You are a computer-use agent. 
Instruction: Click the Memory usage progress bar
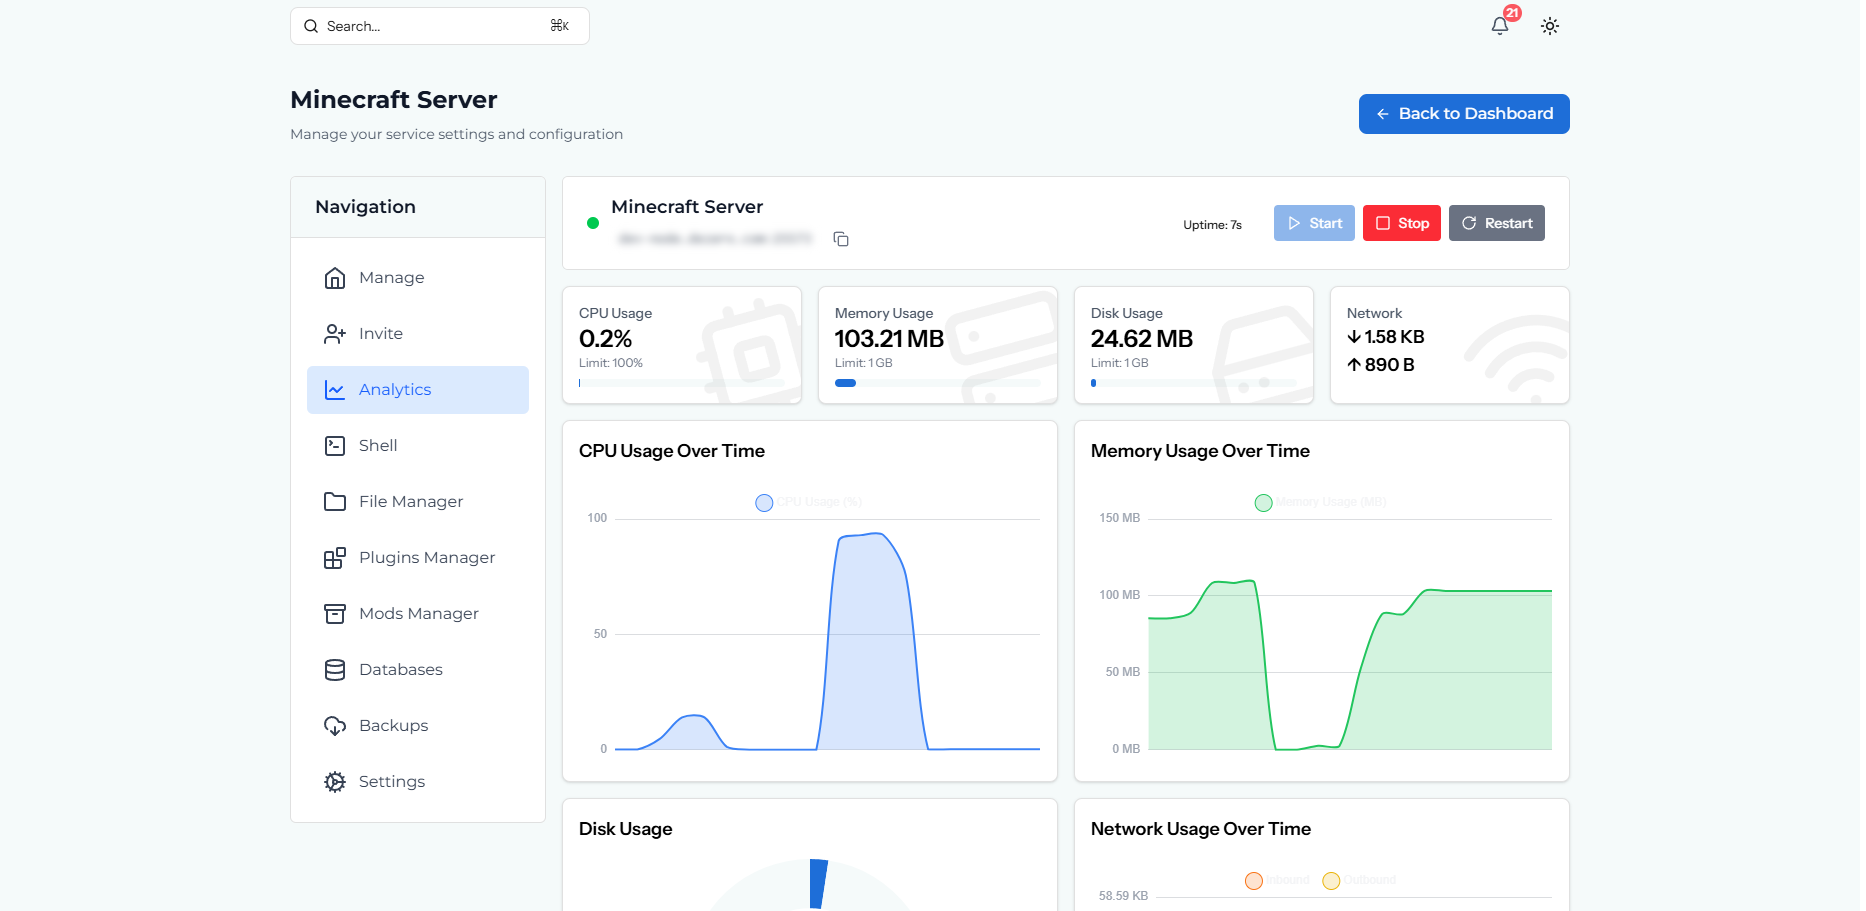click(x=938, y=383)
